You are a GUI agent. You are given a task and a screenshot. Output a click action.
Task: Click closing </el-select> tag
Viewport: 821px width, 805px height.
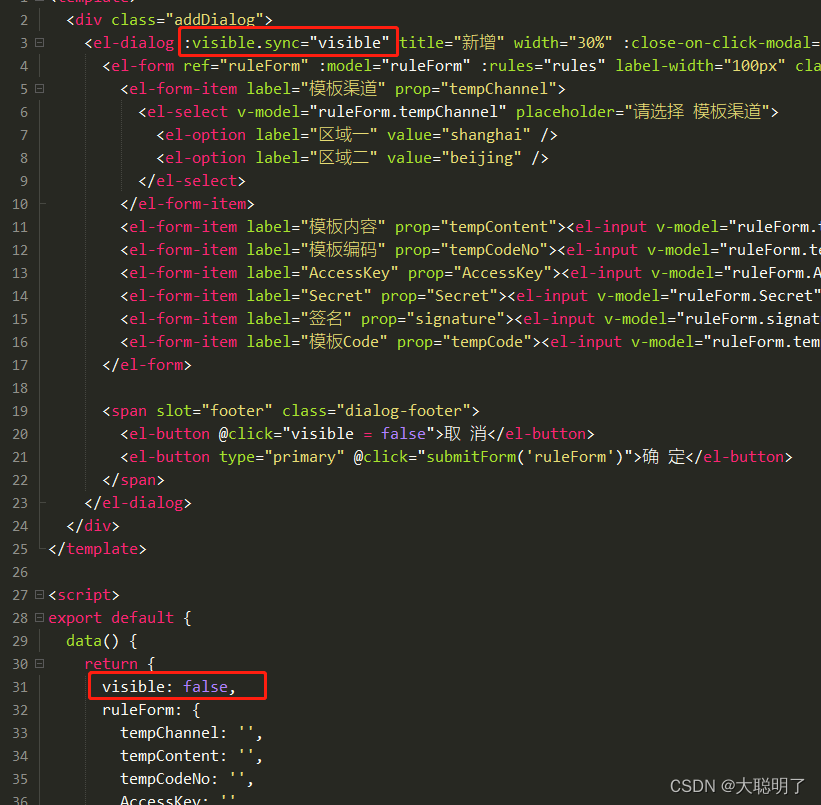coord(192,181)
